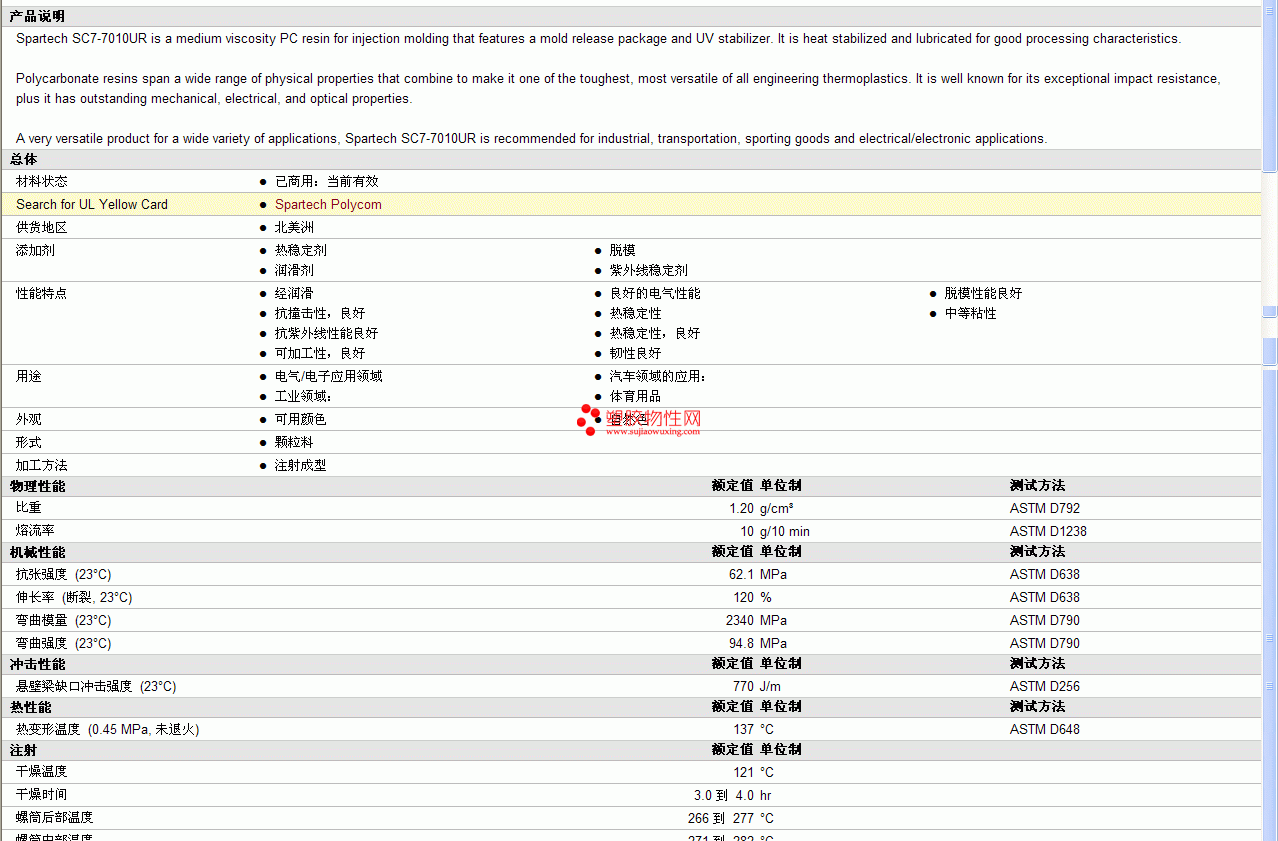The height and width of the screenshot is (841, 1278).
Task: Click the ASTM D648 test method
Action: (x=1045, y=729)
